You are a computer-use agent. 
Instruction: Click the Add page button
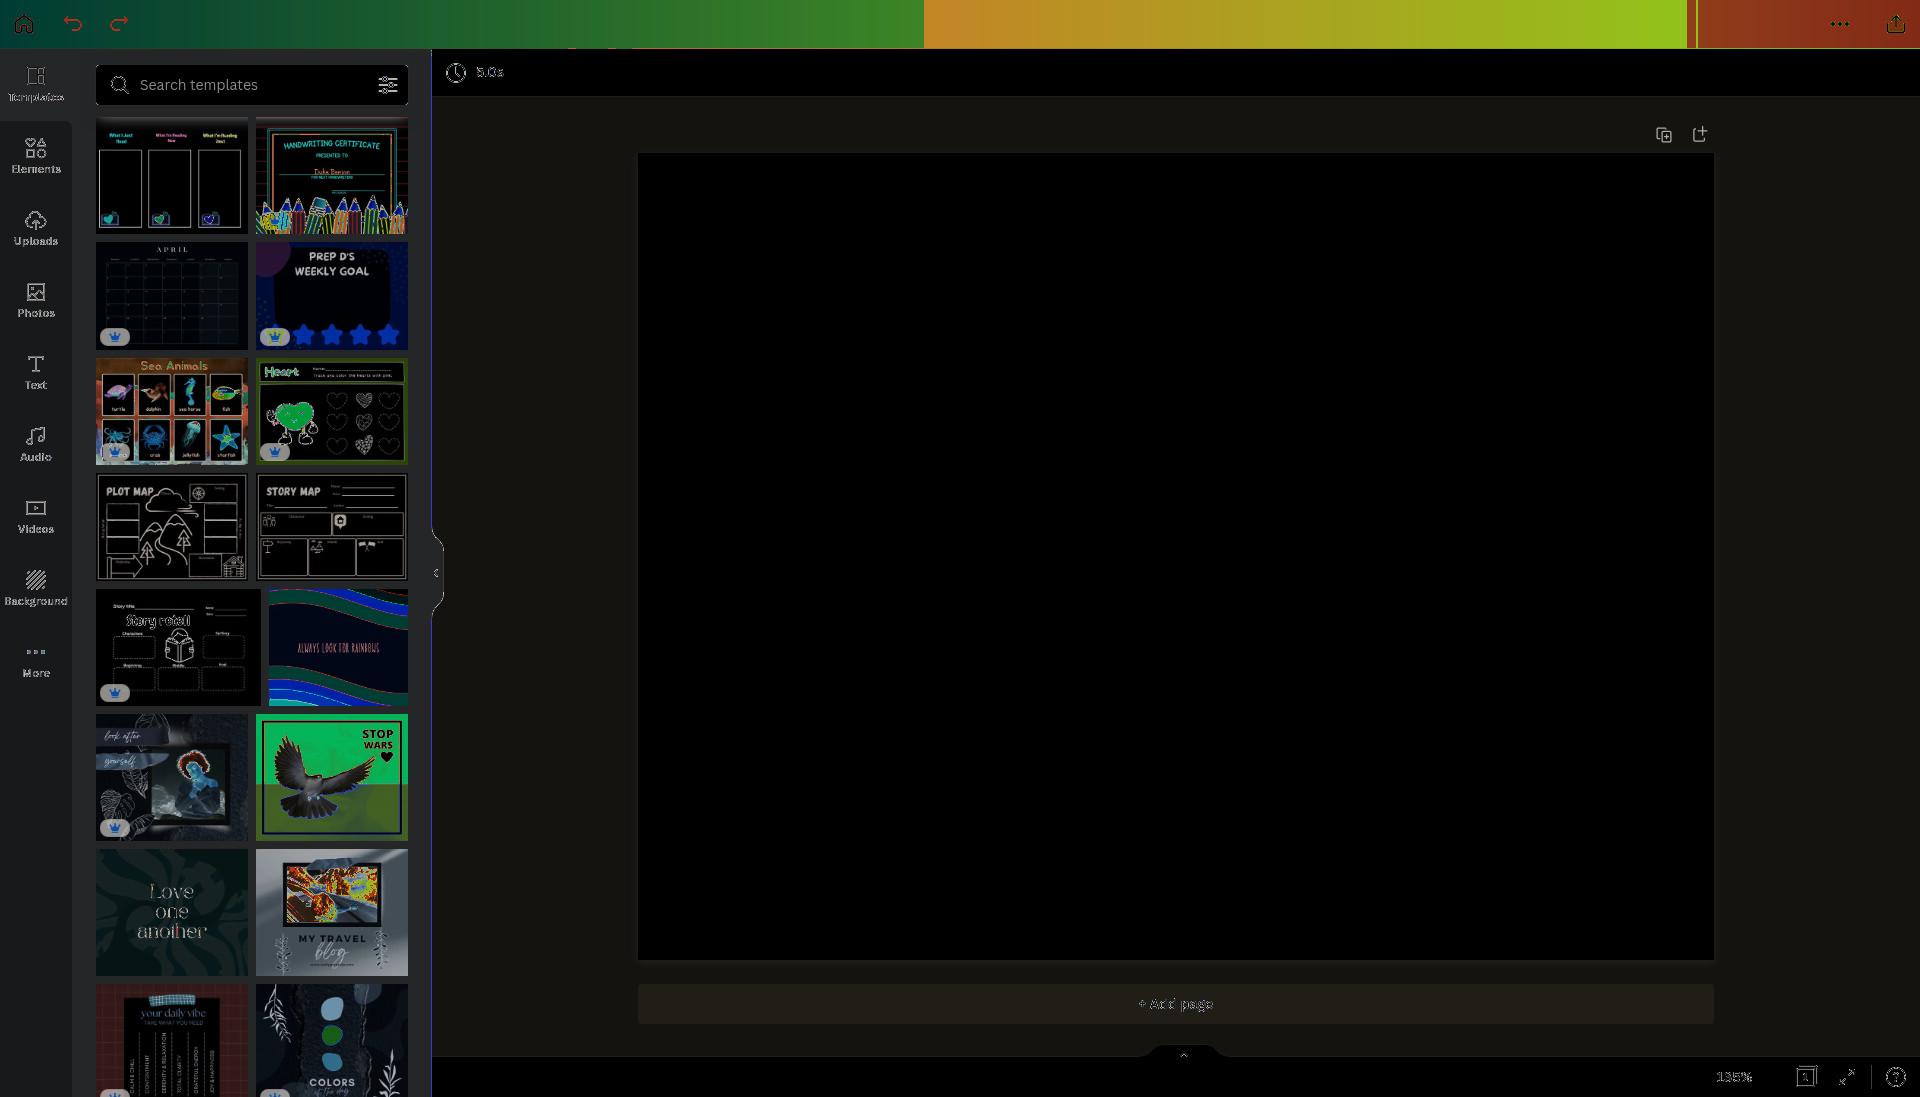[1176, 1004]
